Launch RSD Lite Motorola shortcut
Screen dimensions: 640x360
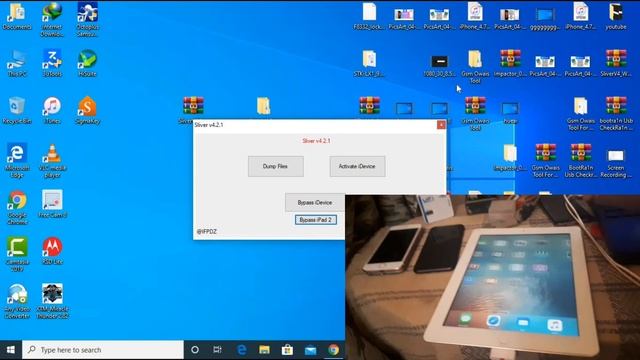tap(52, 251)
